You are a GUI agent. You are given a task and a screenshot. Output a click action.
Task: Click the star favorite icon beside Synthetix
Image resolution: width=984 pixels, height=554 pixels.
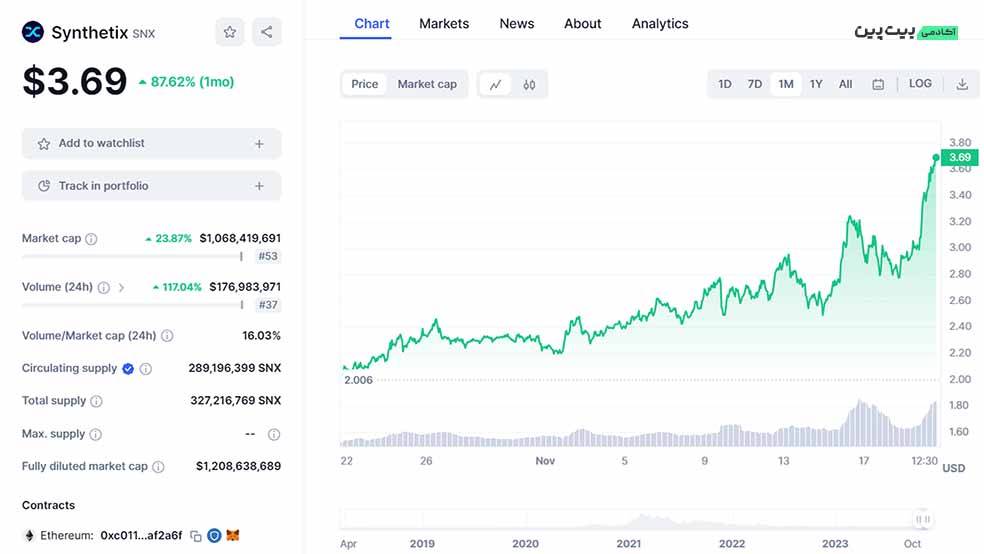pyautogui.click(x=230, y=32)
